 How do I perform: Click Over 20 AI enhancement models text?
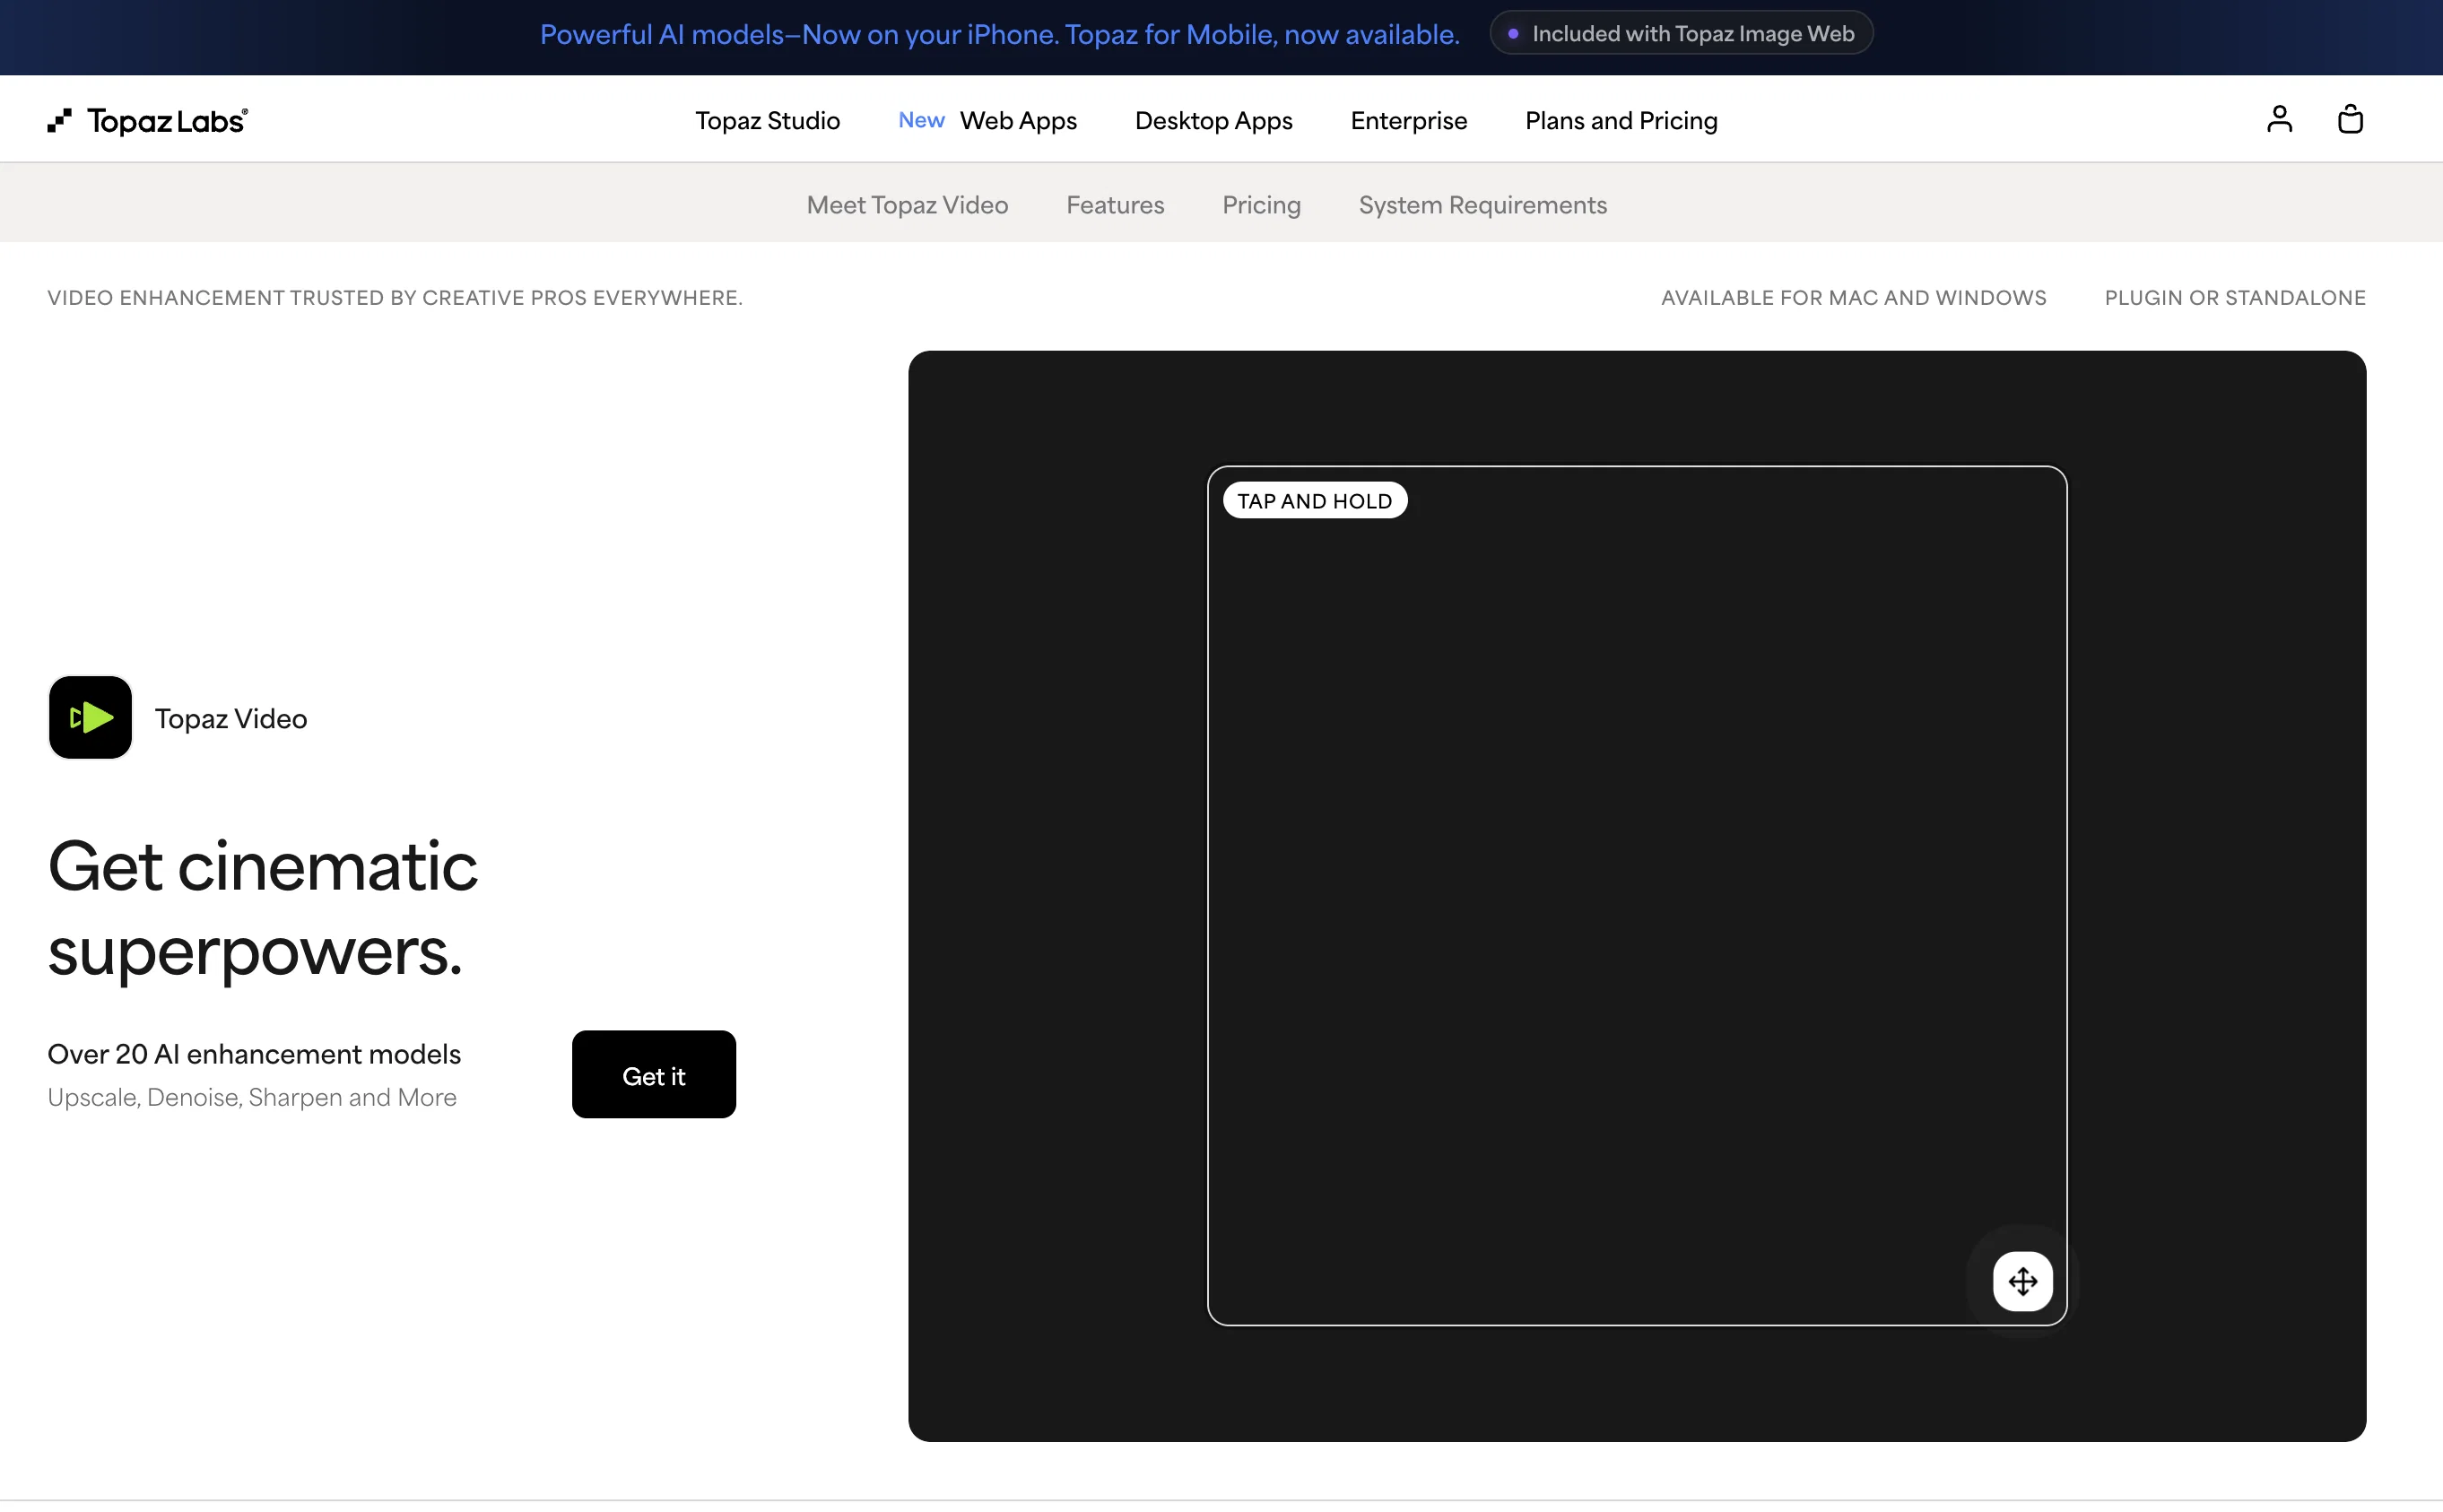click(x=254, y=1054)
